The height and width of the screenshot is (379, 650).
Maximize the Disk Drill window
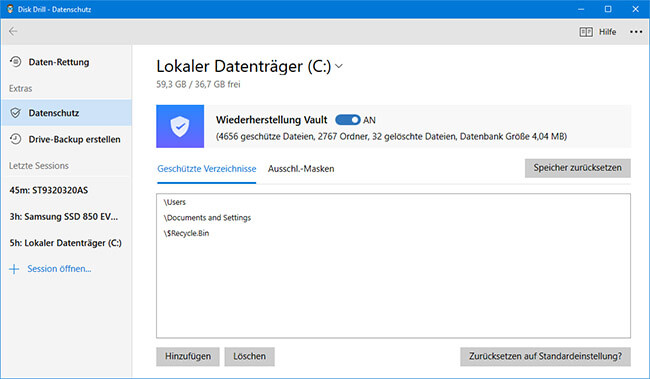pyautogui.click(x=608, y=9)
